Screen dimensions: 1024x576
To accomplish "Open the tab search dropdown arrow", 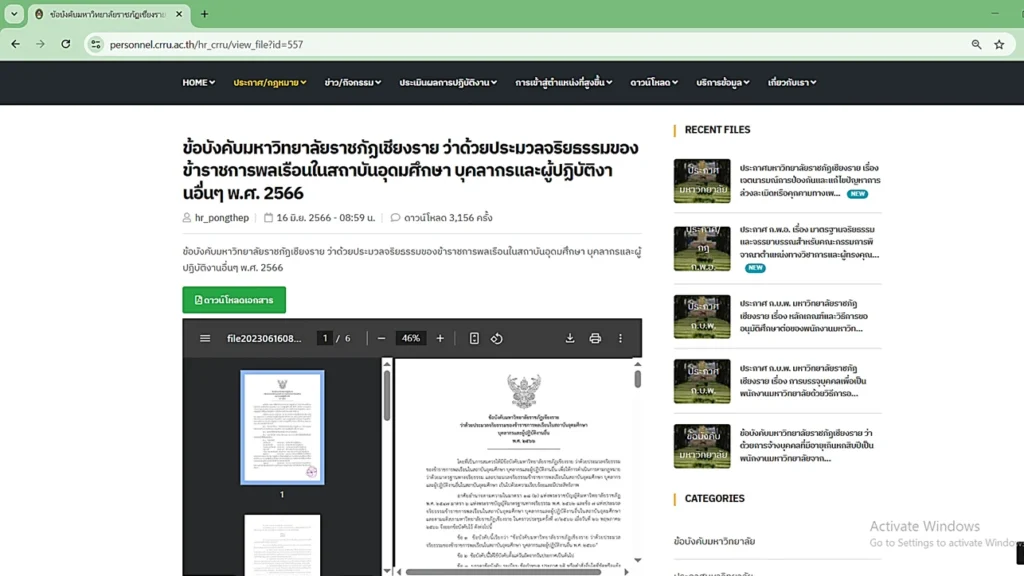I will coord(14,14).
